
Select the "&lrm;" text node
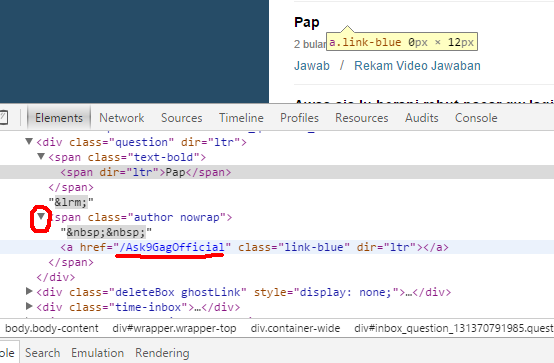[x=71, y=202]
